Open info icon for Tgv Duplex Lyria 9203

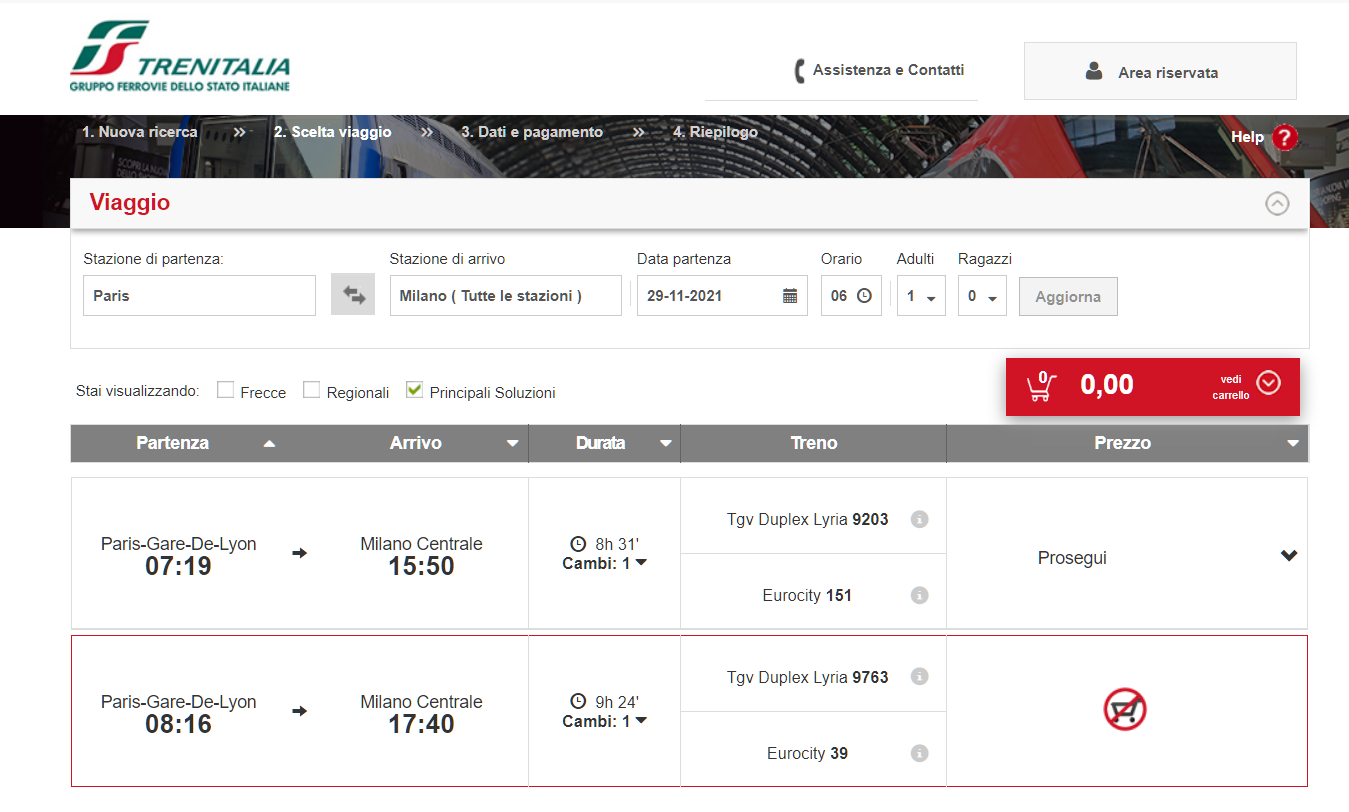(920, 519)
